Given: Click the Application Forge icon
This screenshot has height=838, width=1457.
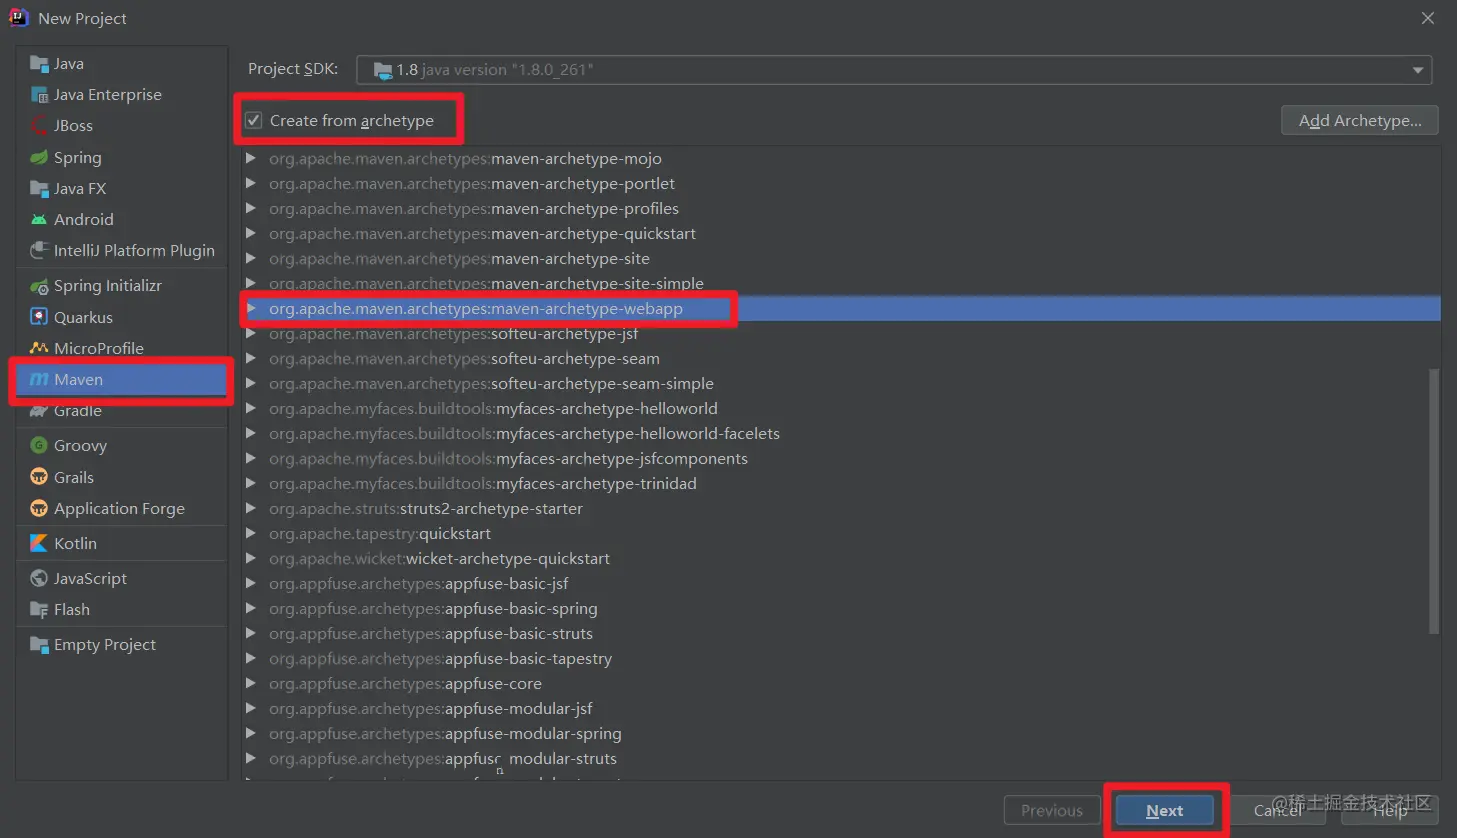Looking at the screenshot, I should tap(39, 508).
